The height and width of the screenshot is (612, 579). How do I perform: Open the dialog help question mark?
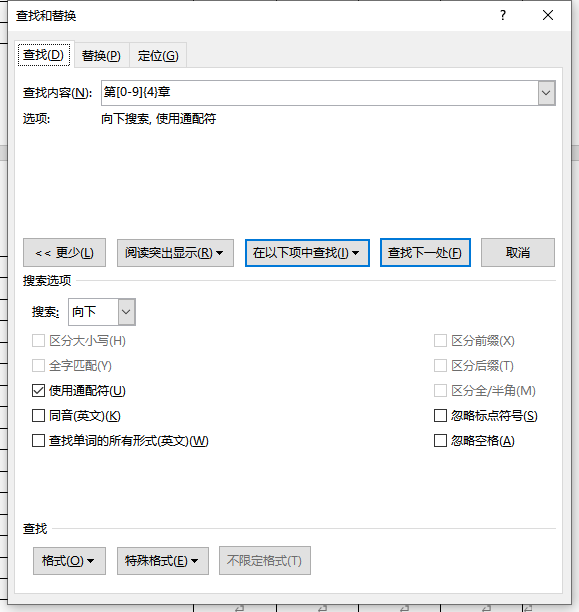point(503,15)
